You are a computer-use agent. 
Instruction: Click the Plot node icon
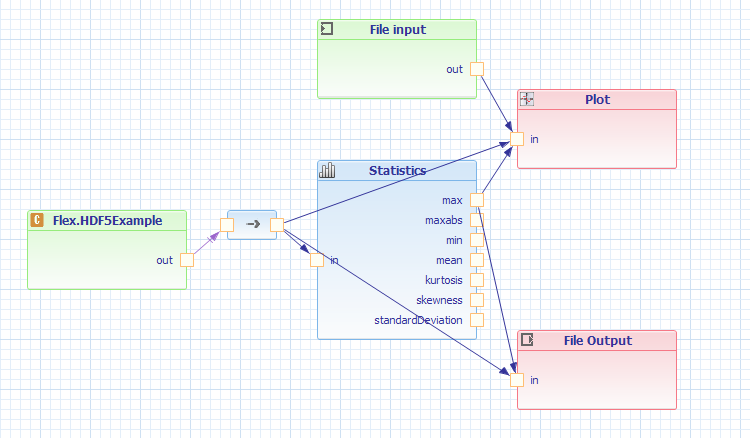527,100
